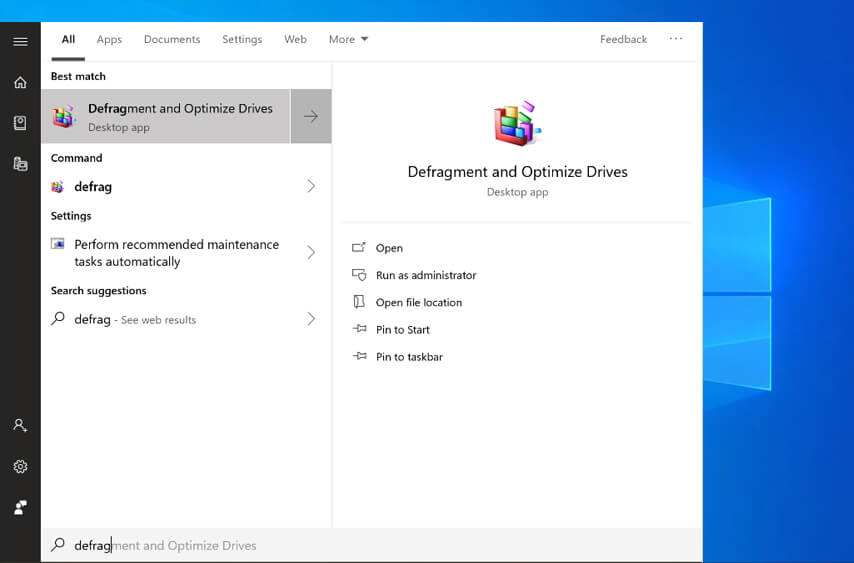Viewport: 854px width, 563px height.
Task: Expand the defrag command chevron
Action: click(311, 186)
